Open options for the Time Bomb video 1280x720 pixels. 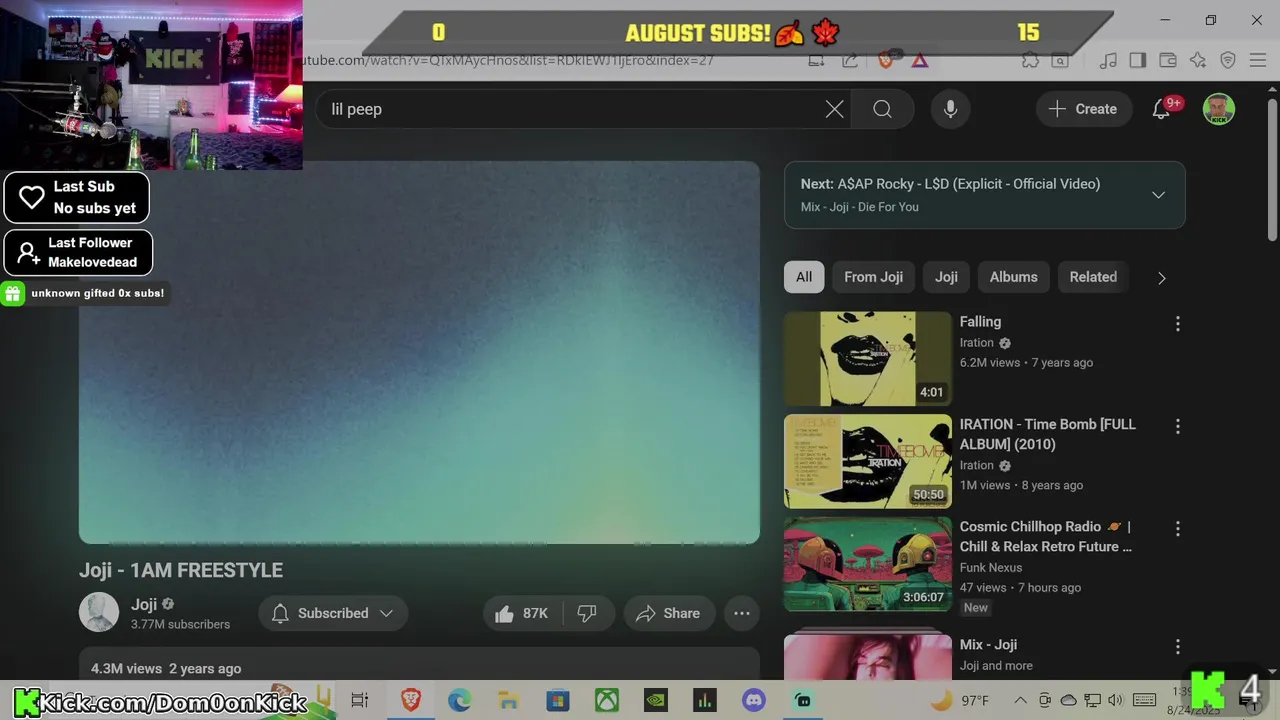[x=1177, y=426]
